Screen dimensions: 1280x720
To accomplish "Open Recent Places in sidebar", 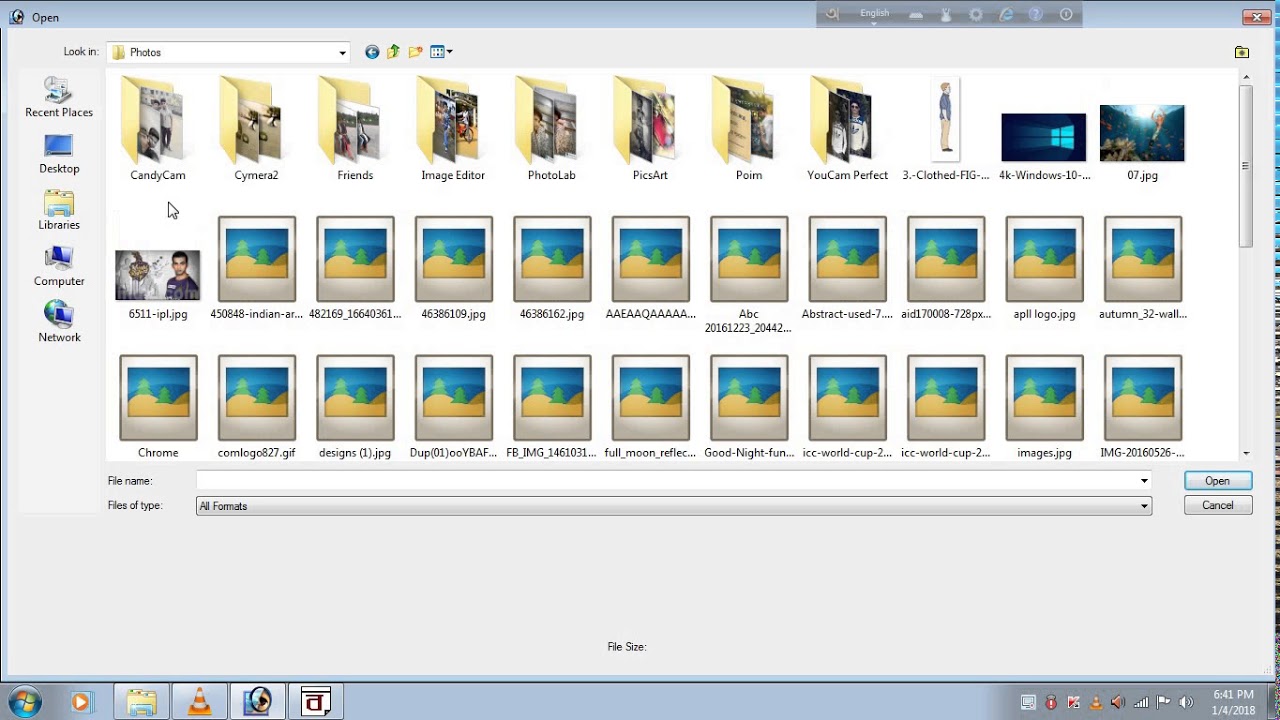I will pyautogui.click(x=59, y=97).
